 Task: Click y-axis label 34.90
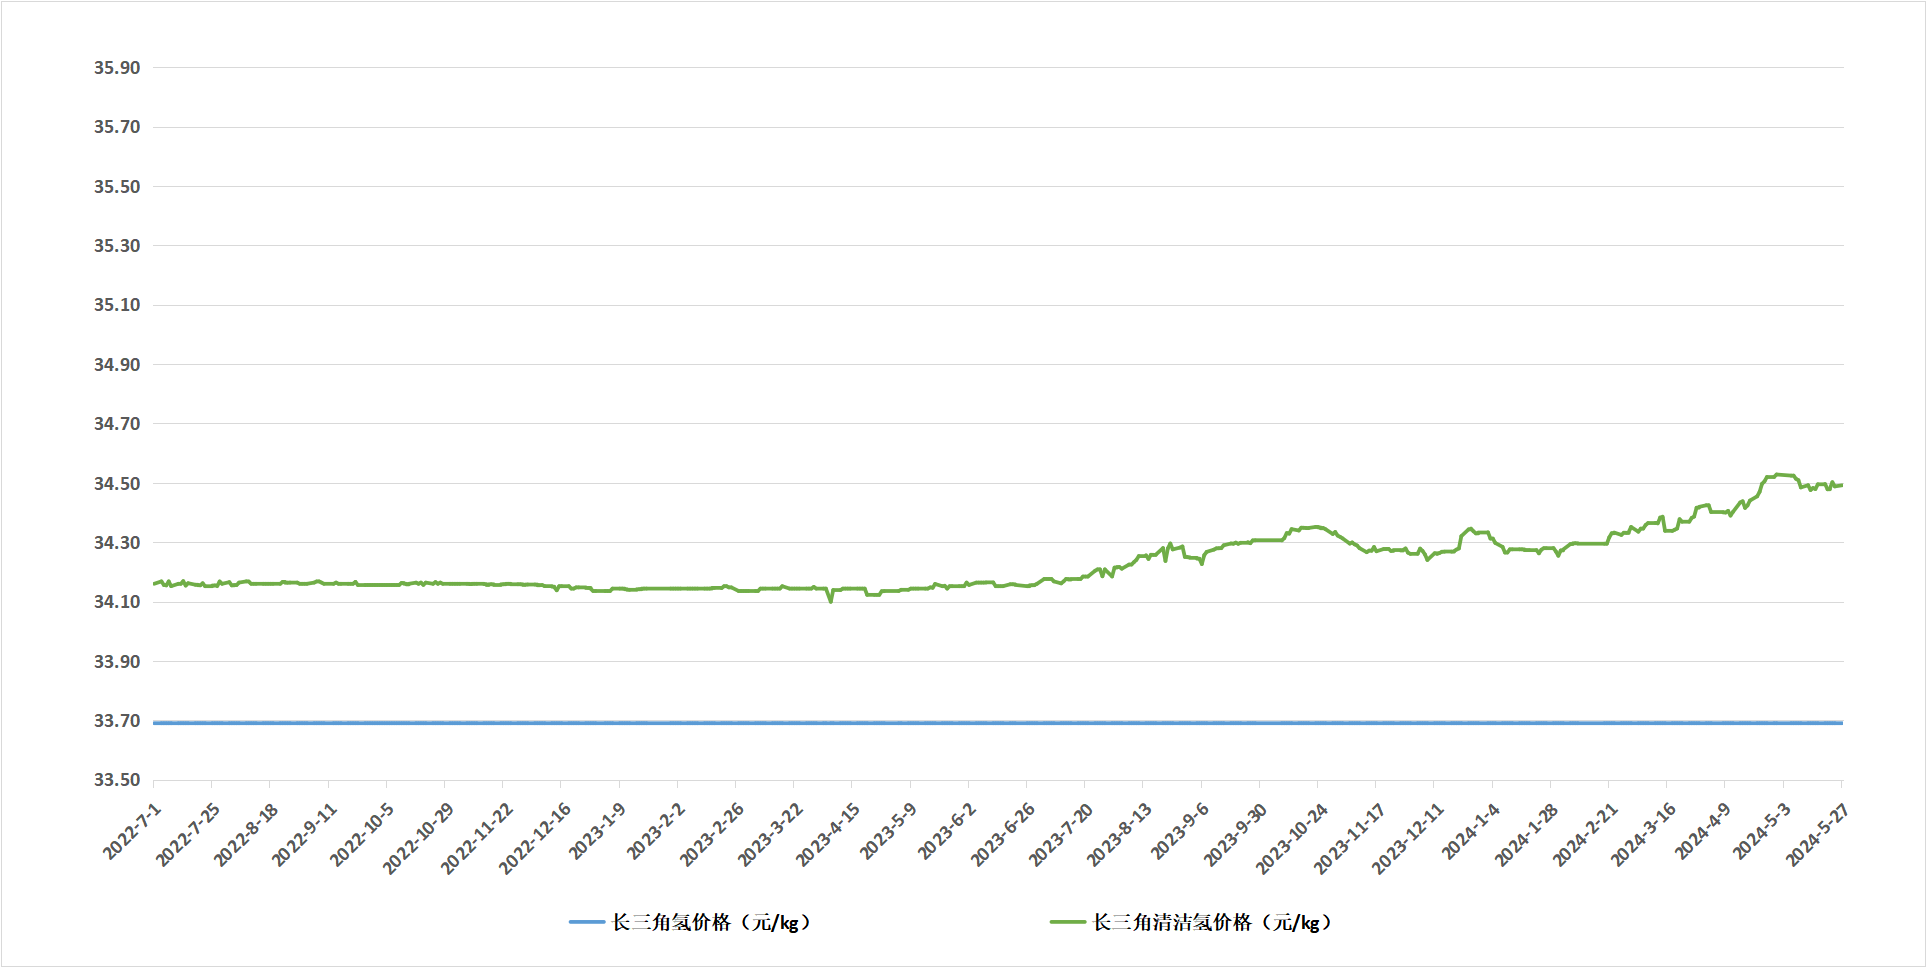tap(117, 365)
